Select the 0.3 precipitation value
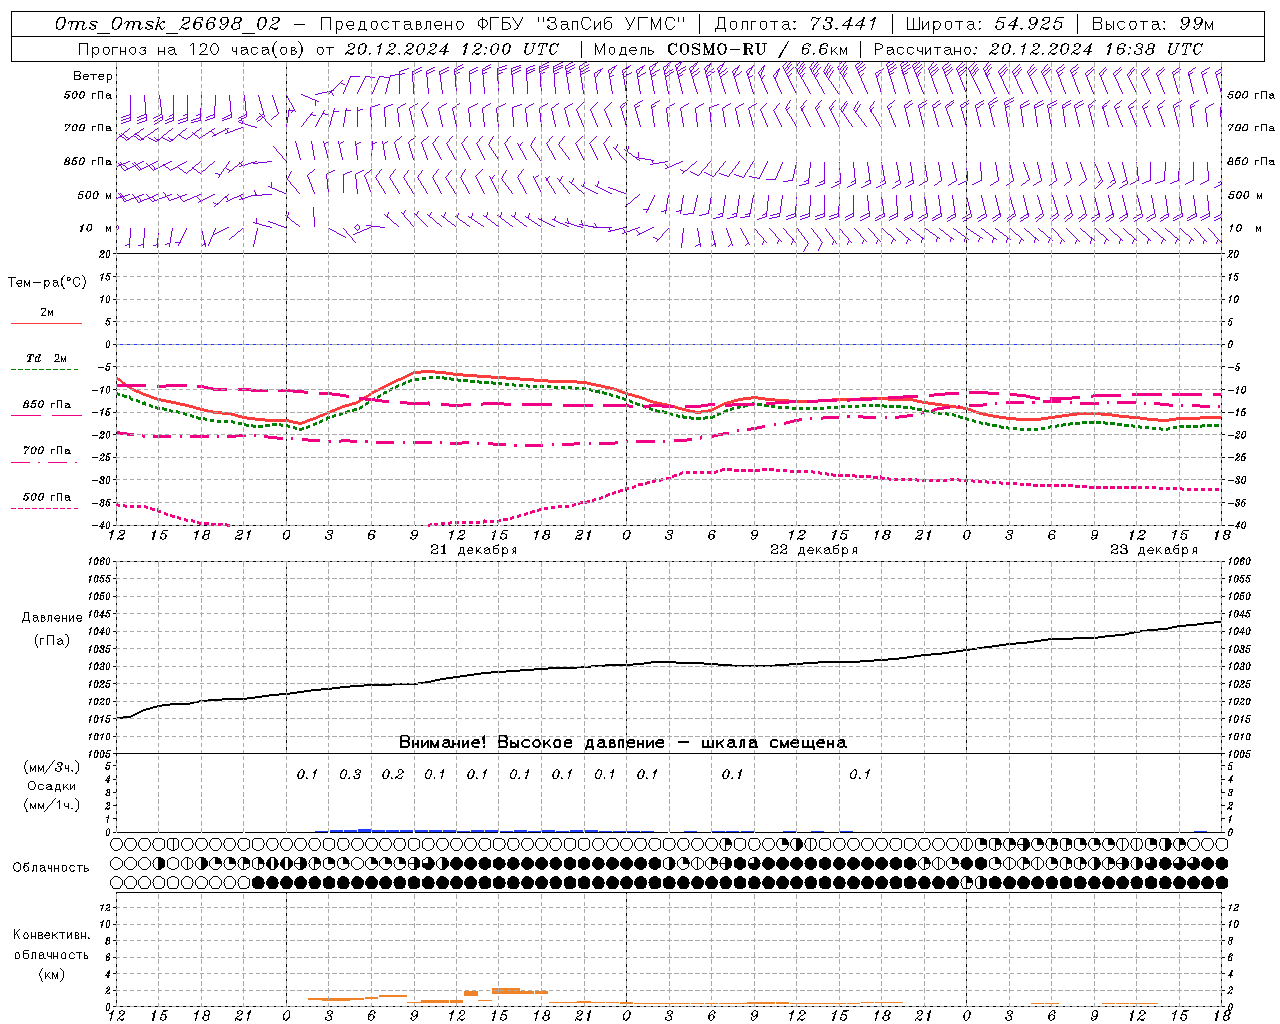The width and height of the screenshot is (1280, 1024). coord(350,774)
